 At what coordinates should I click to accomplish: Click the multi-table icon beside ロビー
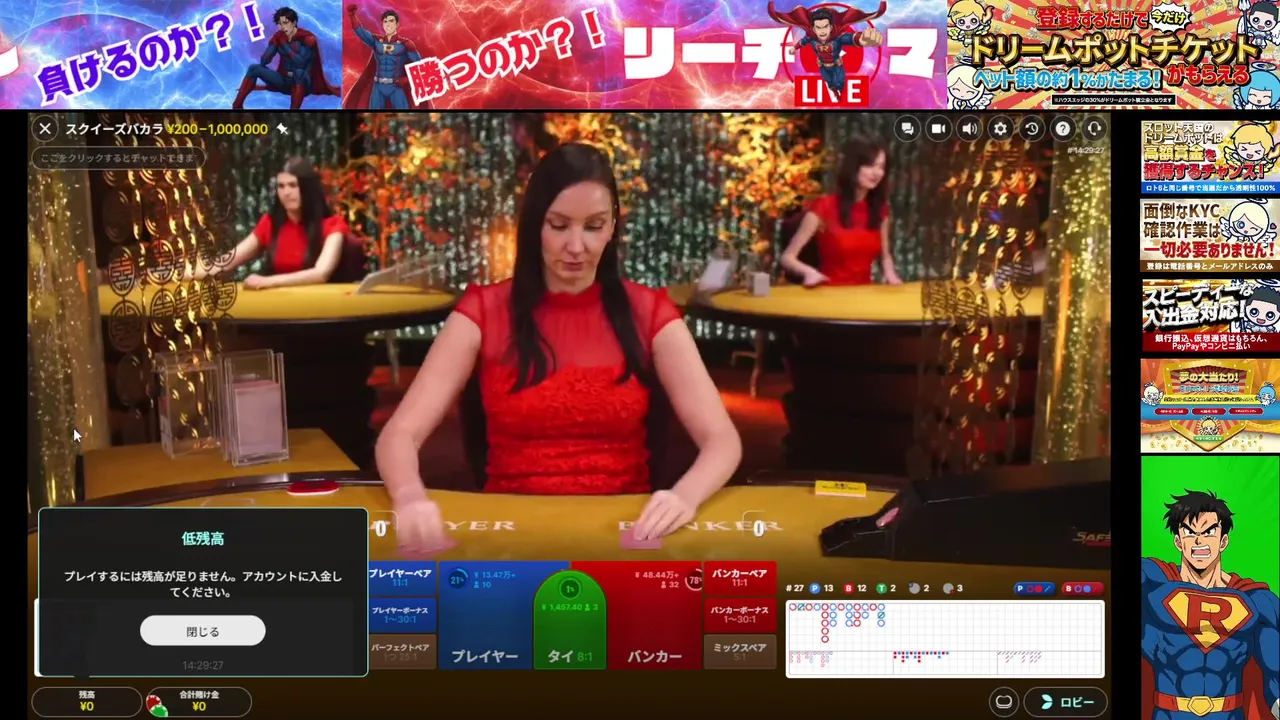(1004, 702)
